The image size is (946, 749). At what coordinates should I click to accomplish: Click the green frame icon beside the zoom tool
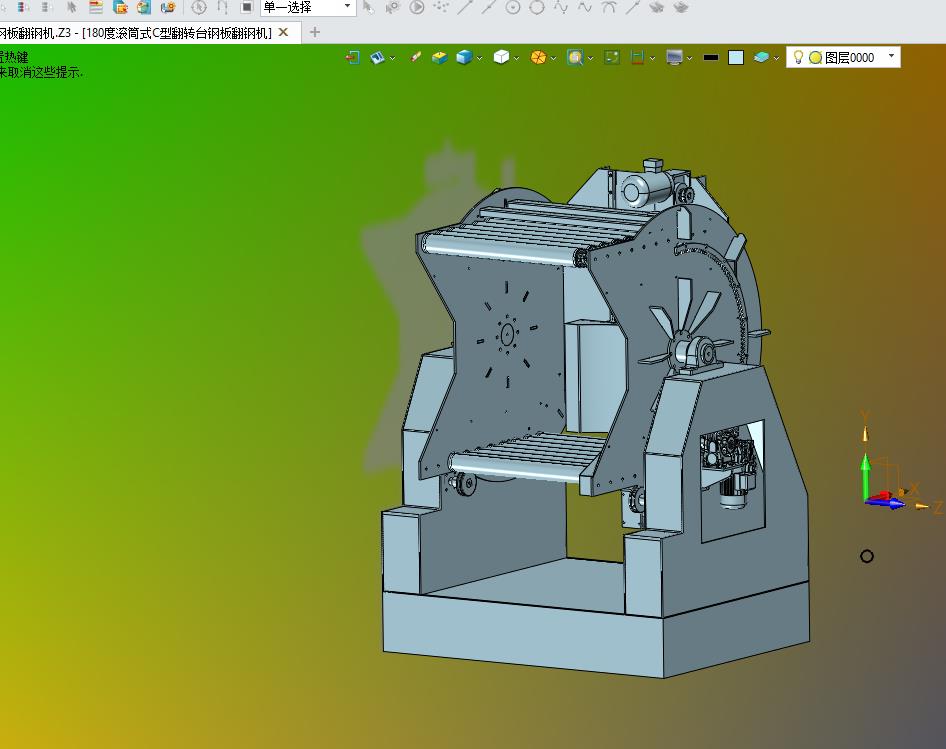(612, 57)
